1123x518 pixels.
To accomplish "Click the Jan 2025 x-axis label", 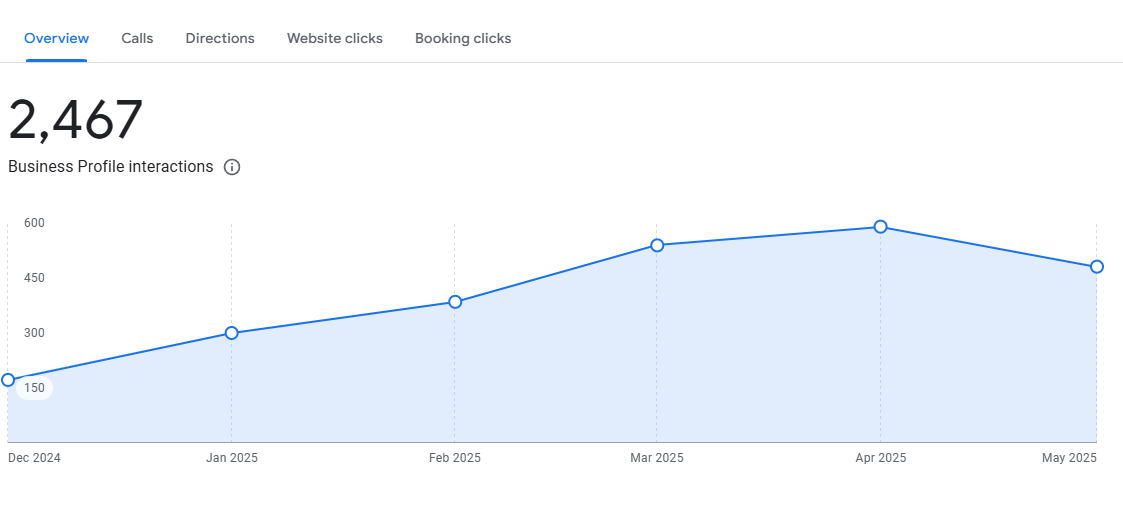I will point(231,458).
